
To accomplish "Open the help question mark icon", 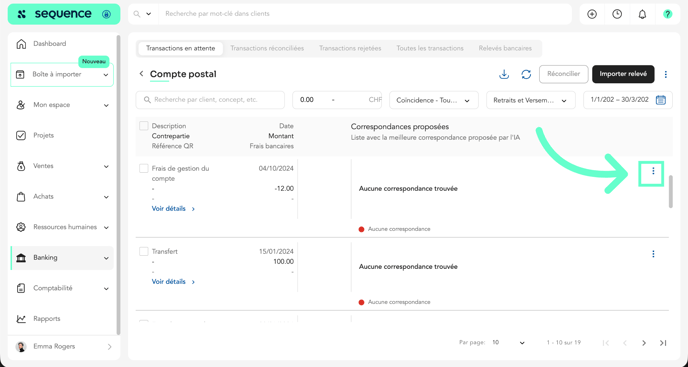I will pos(667,14).
